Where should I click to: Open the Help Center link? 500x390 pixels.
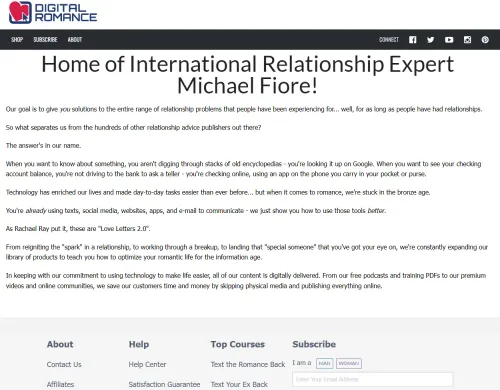click(147, 364)
